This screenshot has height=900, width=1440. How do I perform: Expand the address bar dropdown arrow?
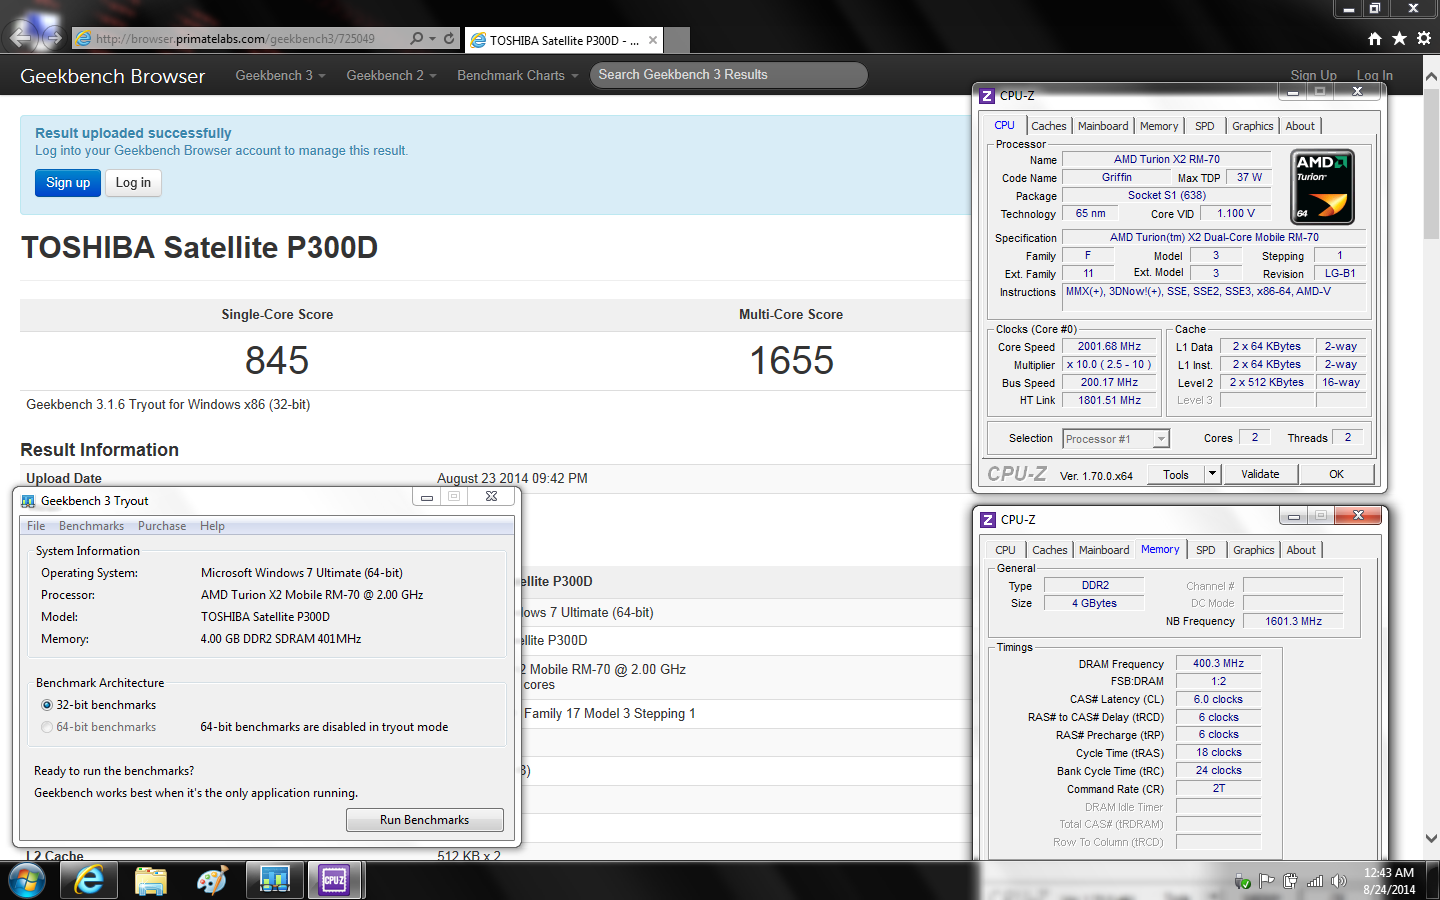[x=432, y=38]
